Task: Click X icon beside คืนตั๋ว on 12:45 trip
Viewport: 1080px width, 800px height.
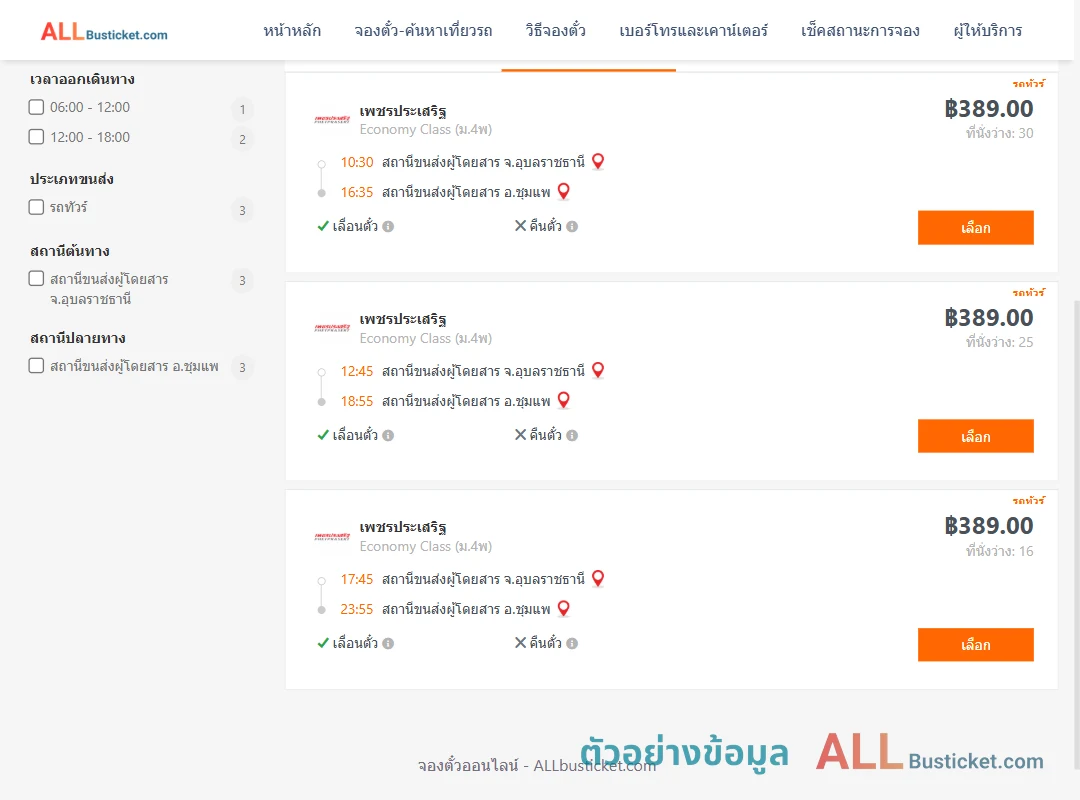Action: tap(521, 434)
